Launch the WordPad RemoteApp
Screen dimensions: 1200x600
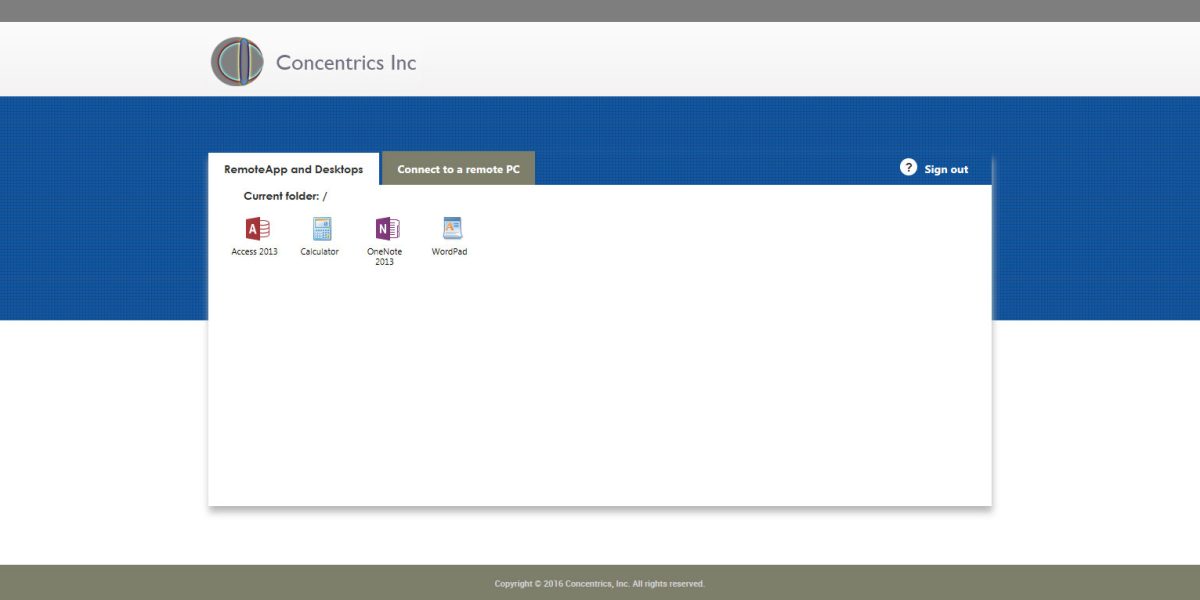click(x=450, y=230)
